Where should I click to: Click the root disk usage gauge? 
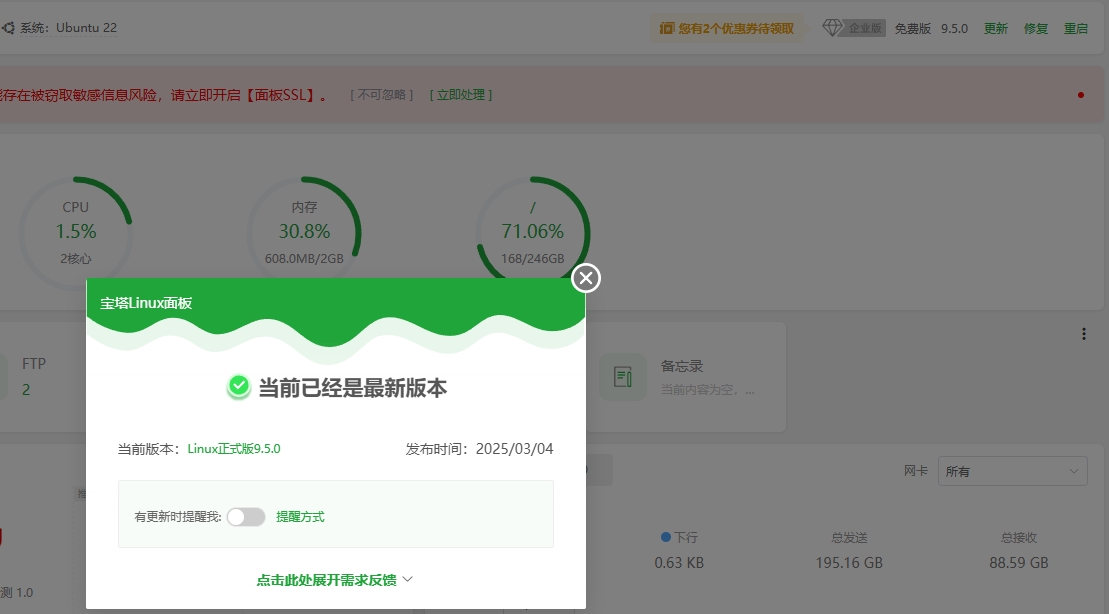click(x=533, y=233)
